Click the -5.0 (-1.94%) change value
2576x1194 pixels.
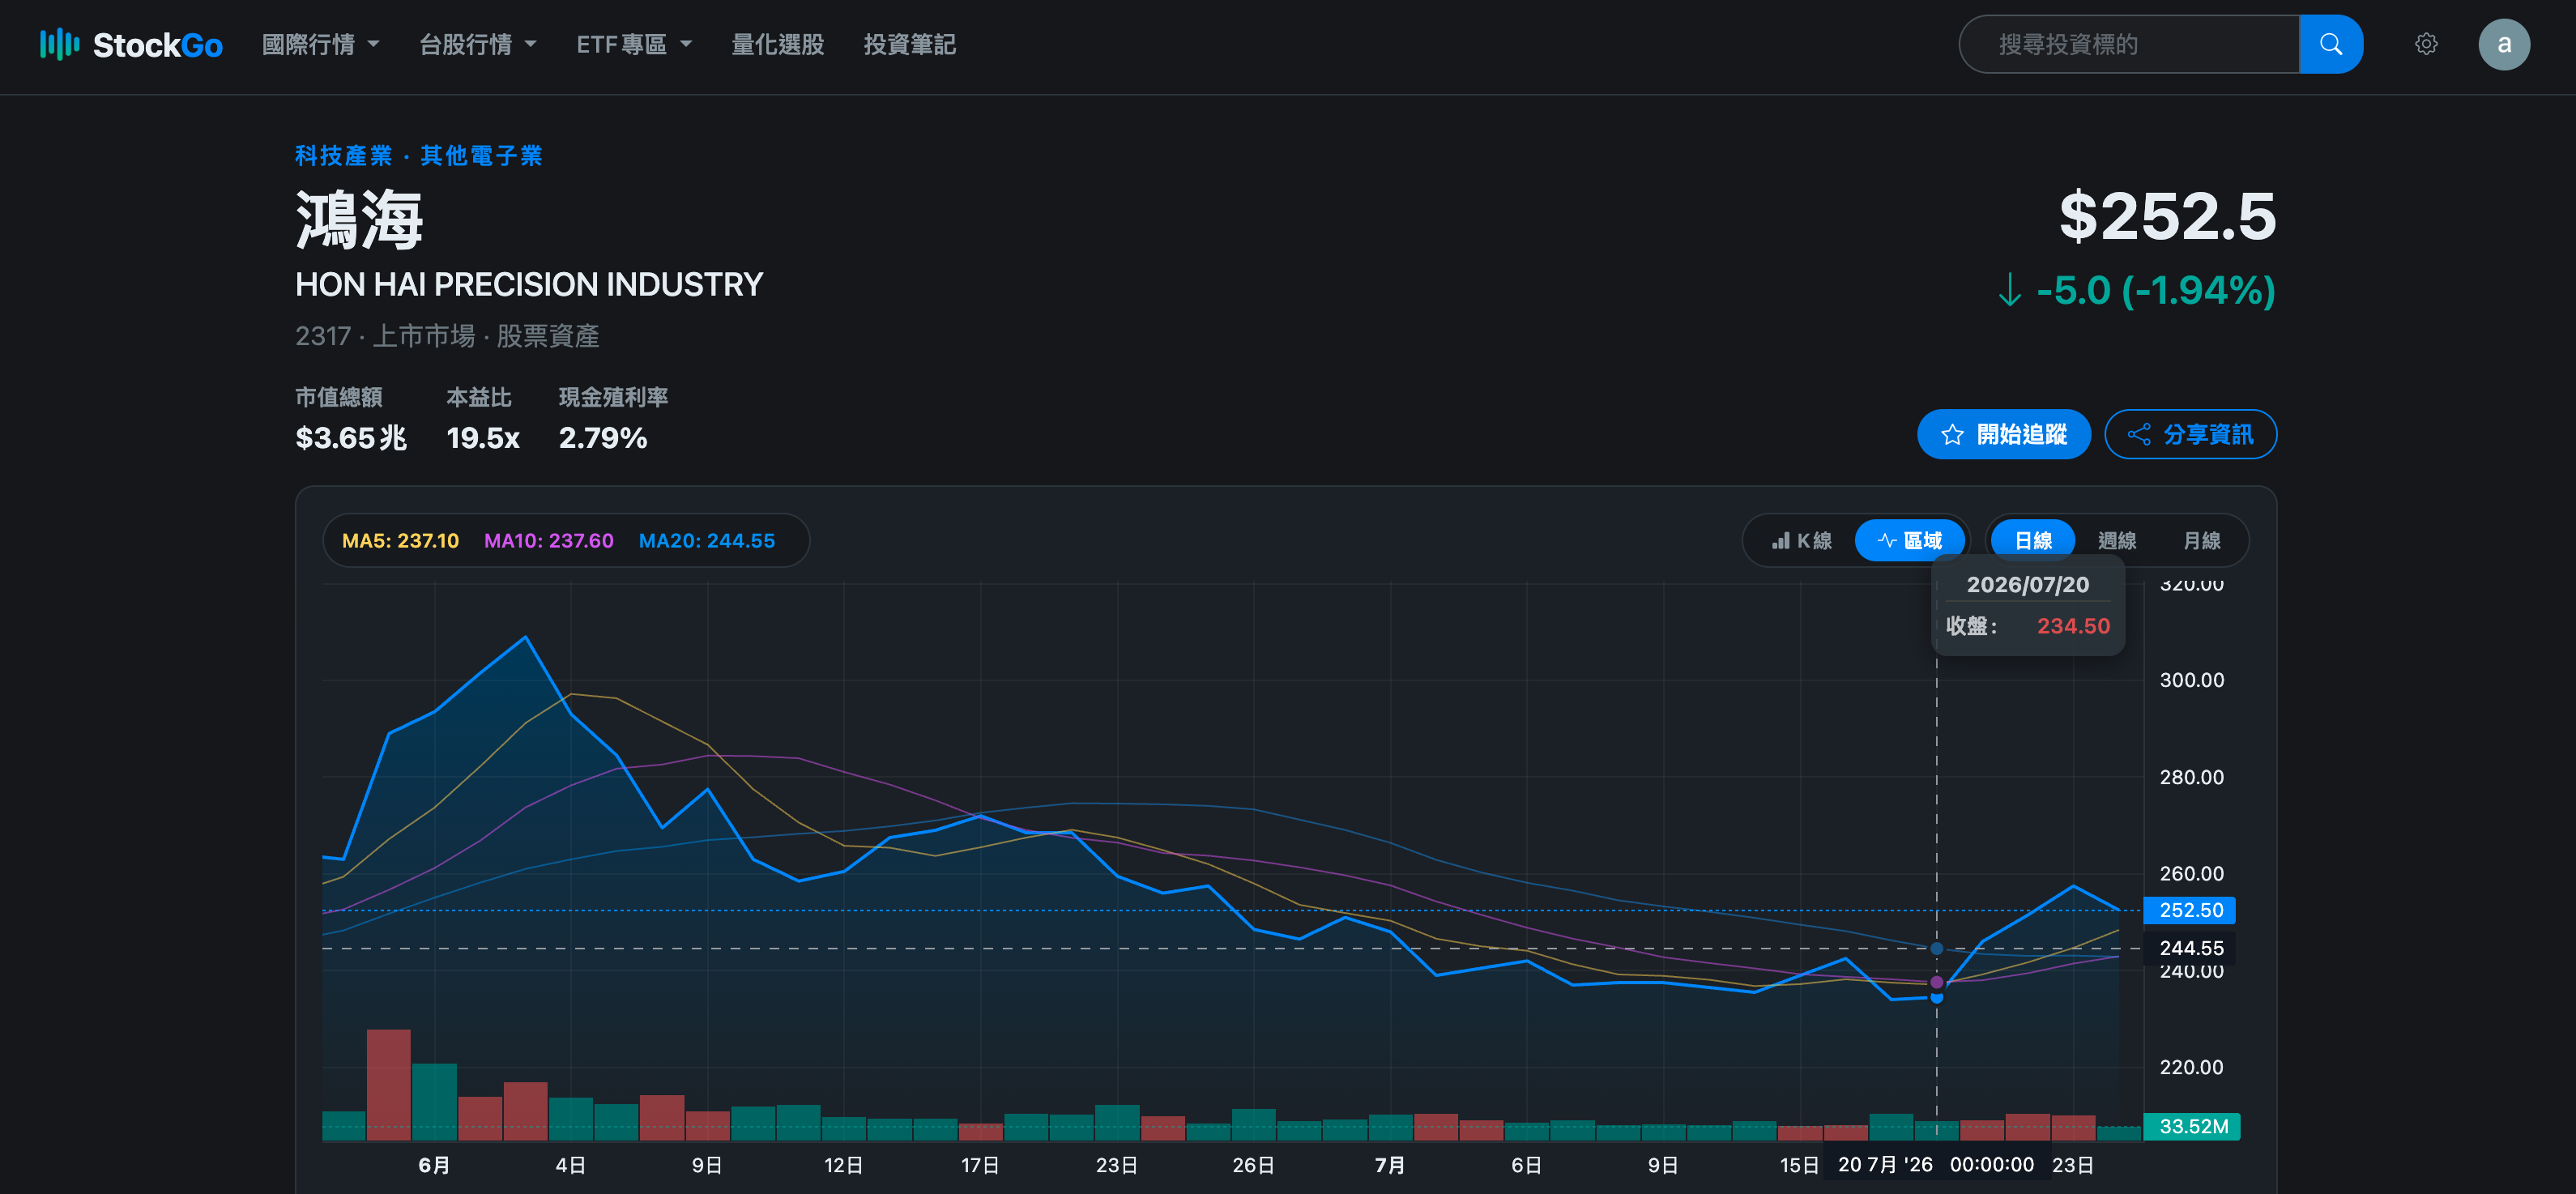2155,291
